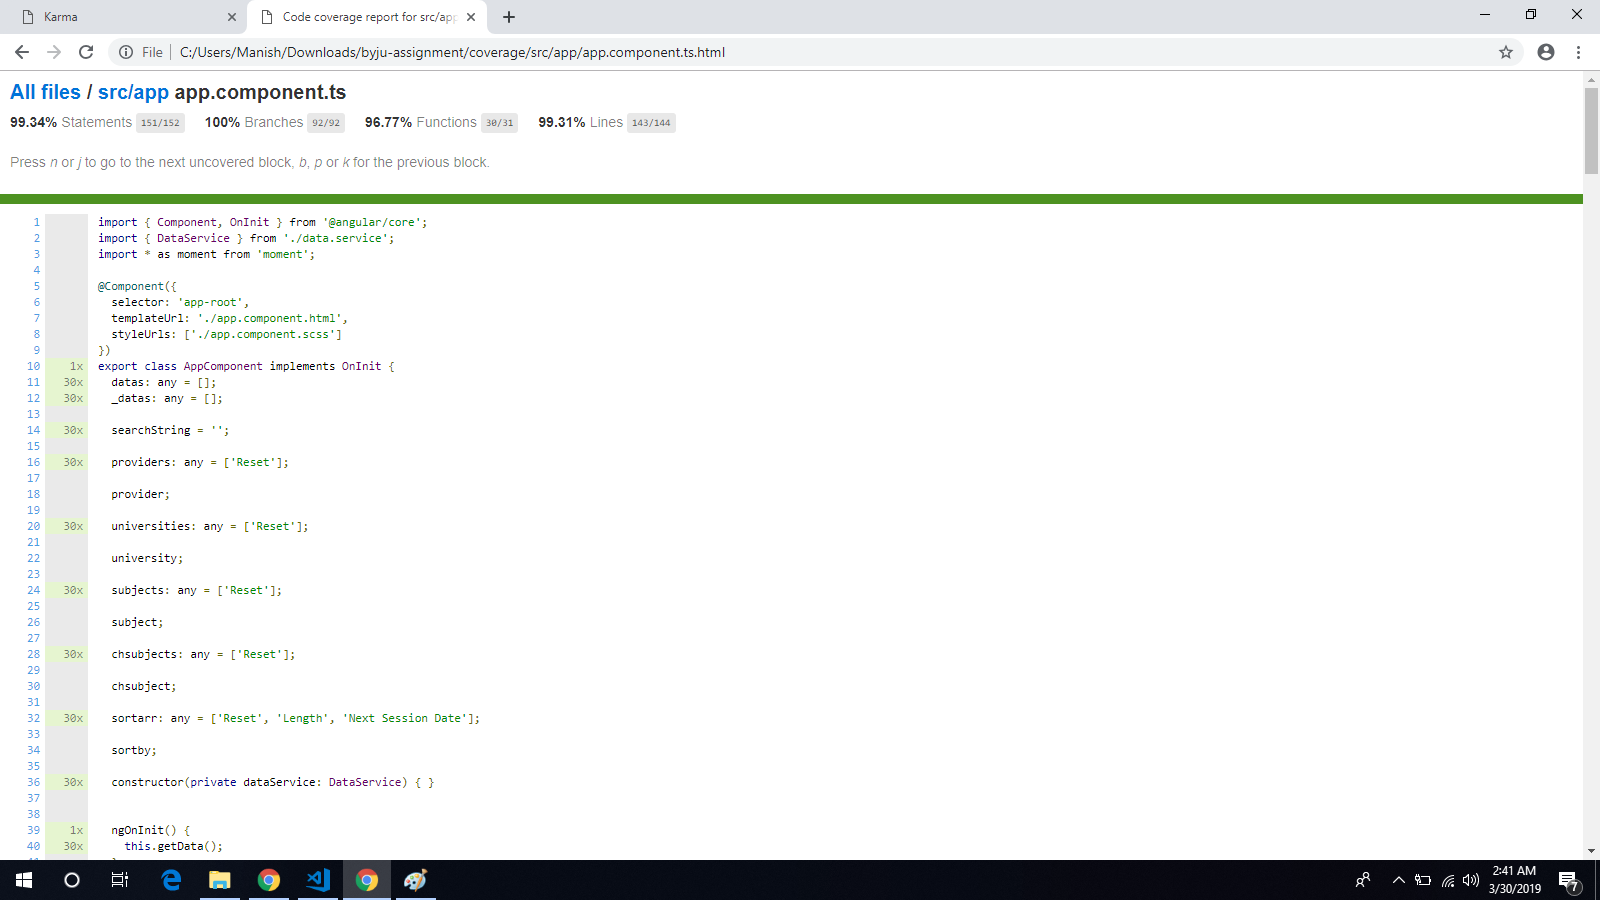Click the this.getData() call line

174,846
